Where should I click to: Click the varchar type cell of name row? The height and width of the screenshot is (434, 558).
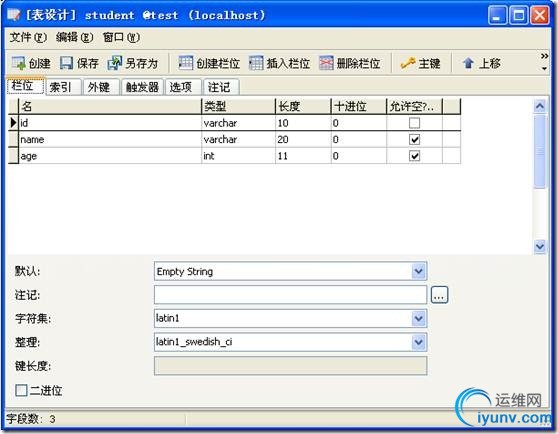coord(238,139)
